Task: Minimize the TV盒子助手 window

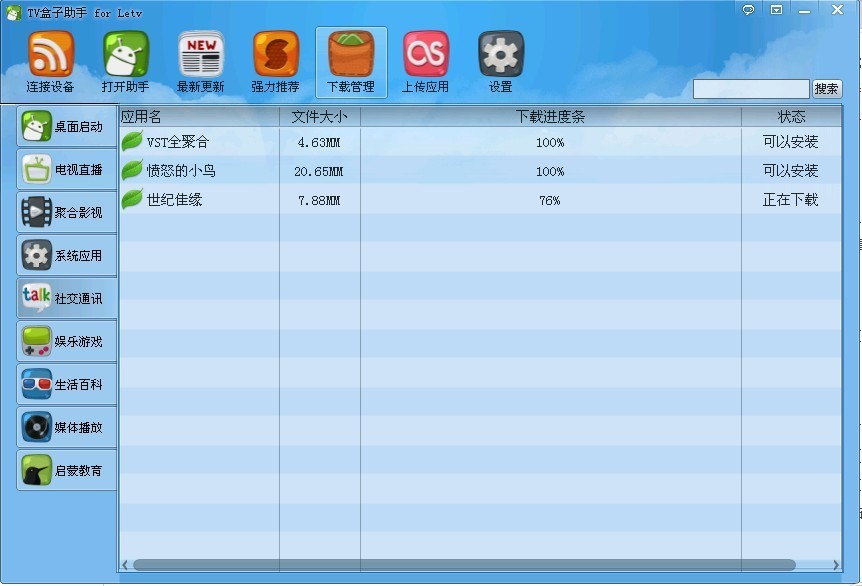Action: tap(805, 10)
